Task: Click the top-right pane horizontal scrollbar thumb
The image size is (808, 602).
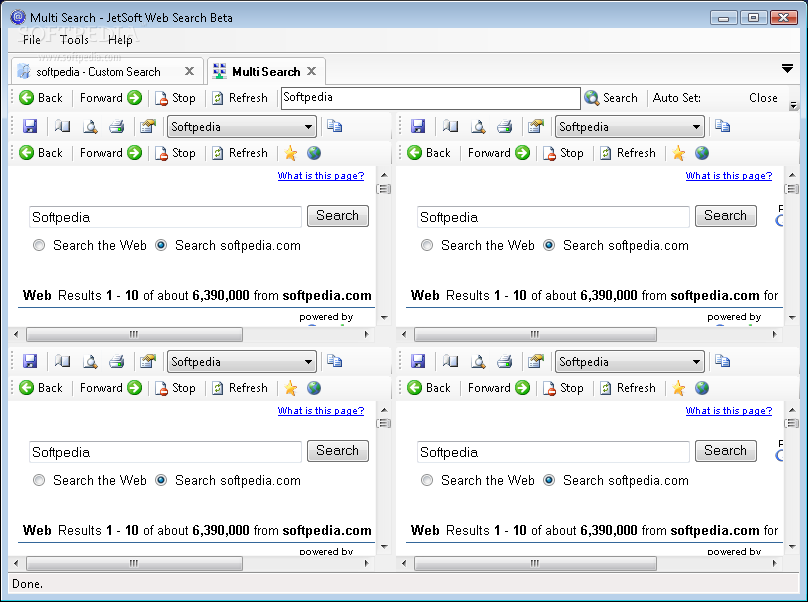Action: tap(535, 335)
